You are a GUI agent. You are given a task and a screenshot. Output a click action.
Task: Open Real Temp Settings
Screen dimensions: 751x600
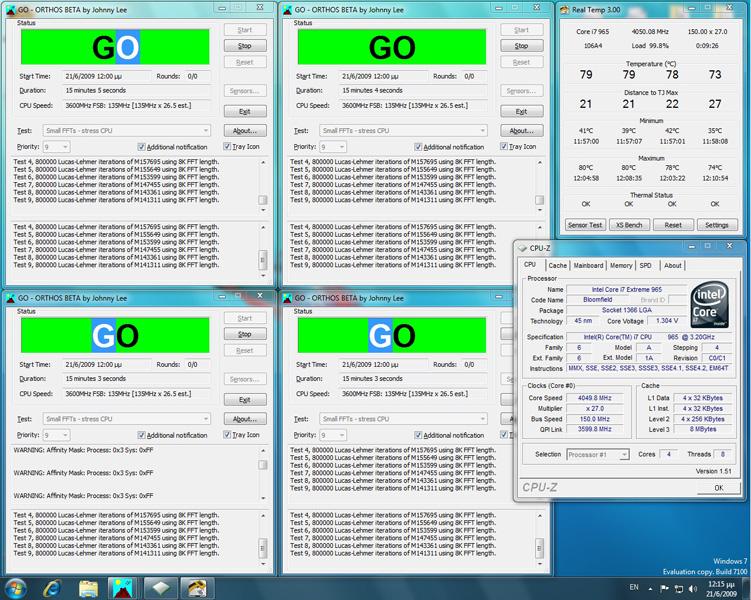point(717,225)
